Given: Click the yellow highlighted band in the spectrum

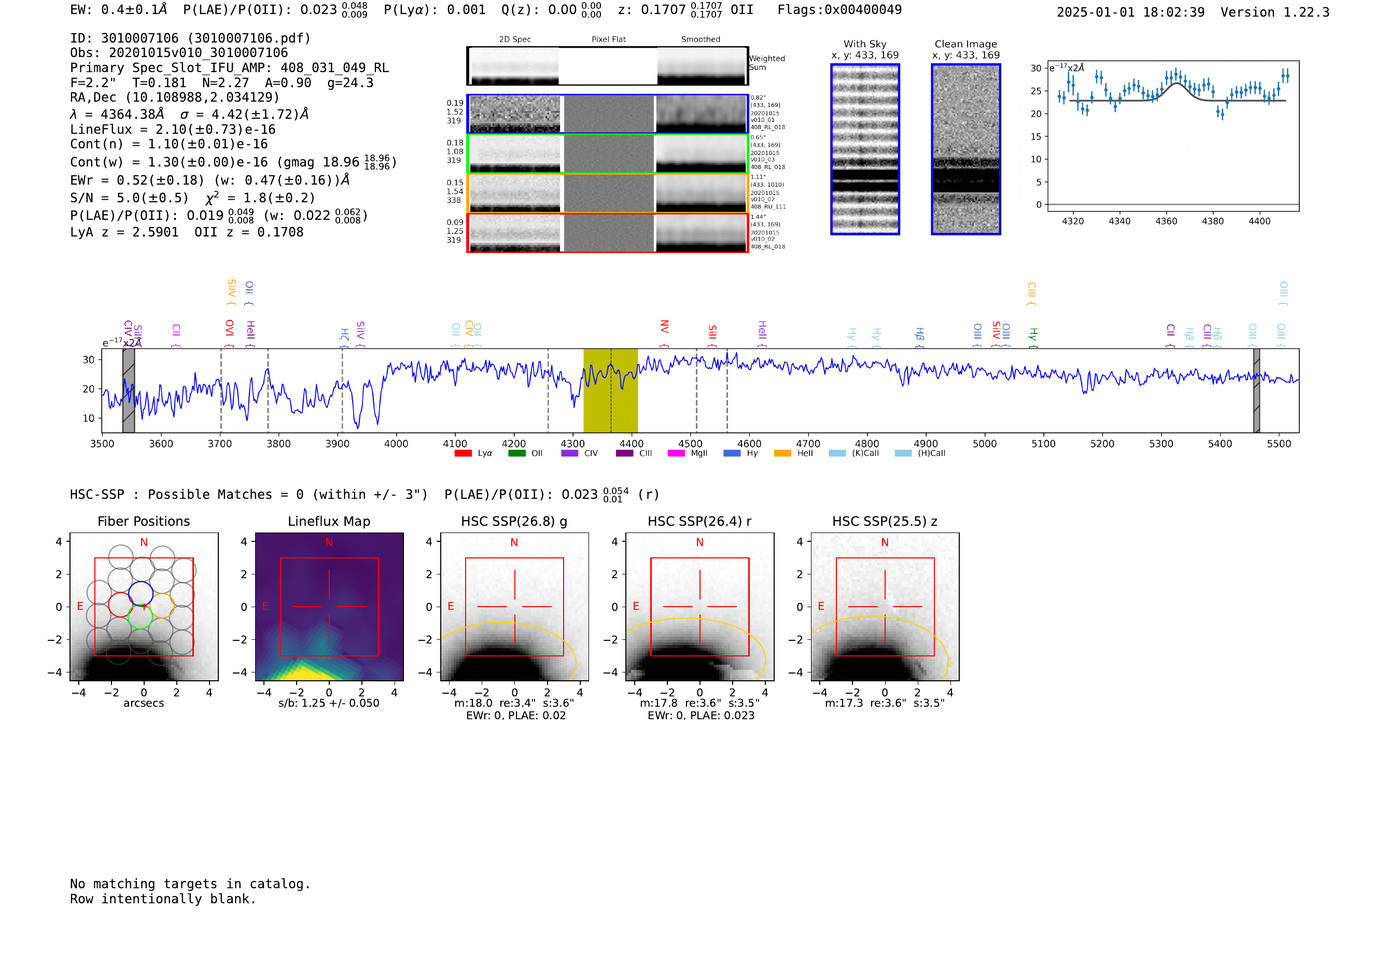Looking at the screenshot, I should click(x=610, y=390).
